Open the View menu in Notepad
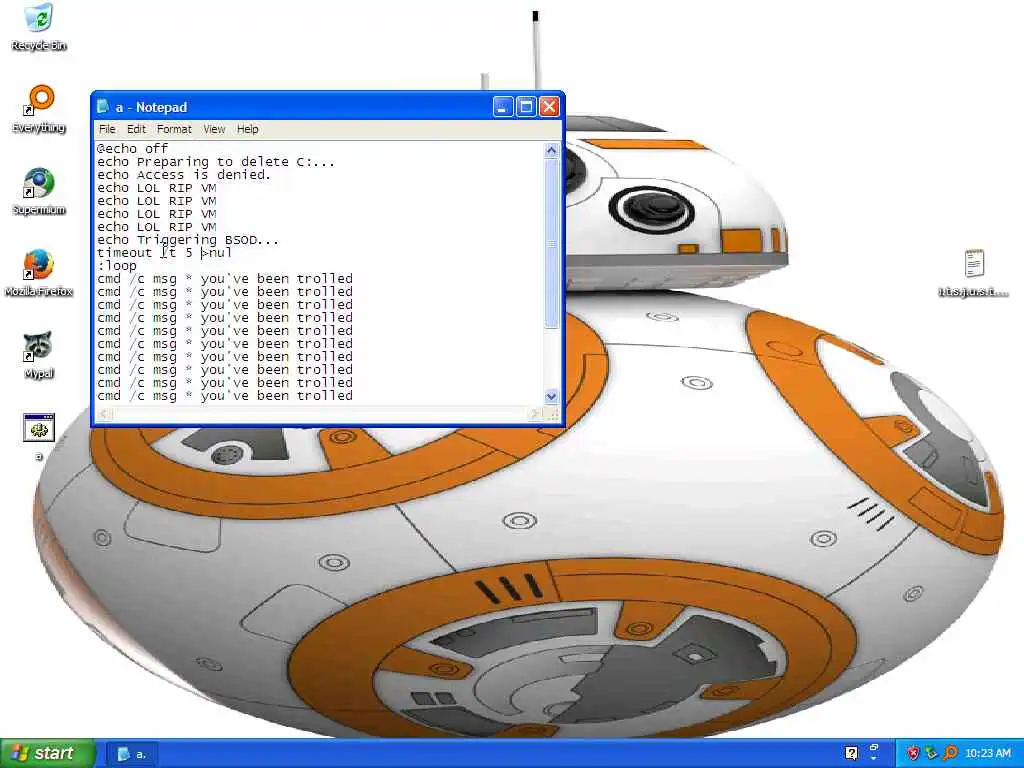 [214, 129]
